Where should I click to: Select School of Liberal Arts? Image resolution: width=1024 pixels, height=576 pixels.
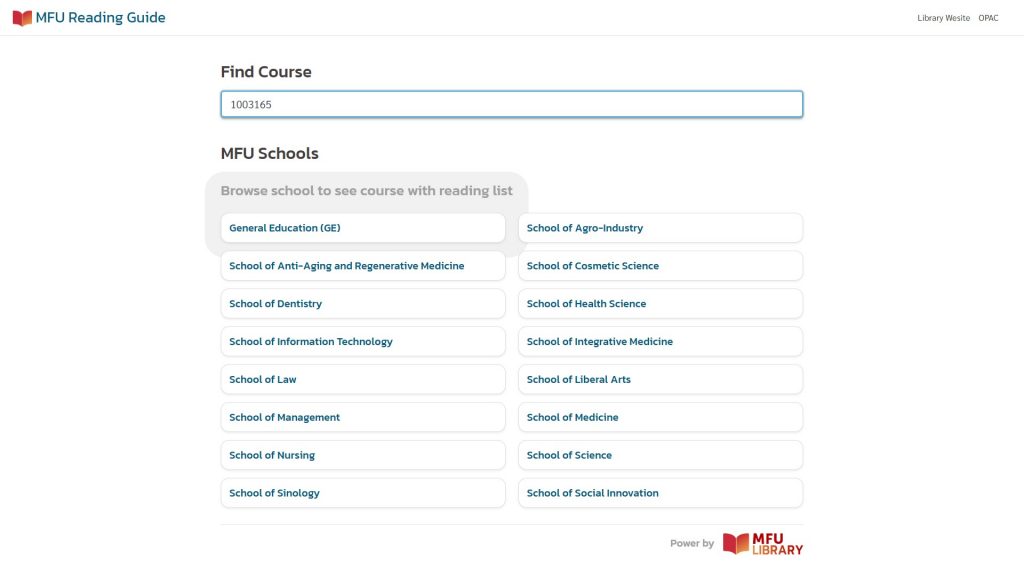point(660,379)
